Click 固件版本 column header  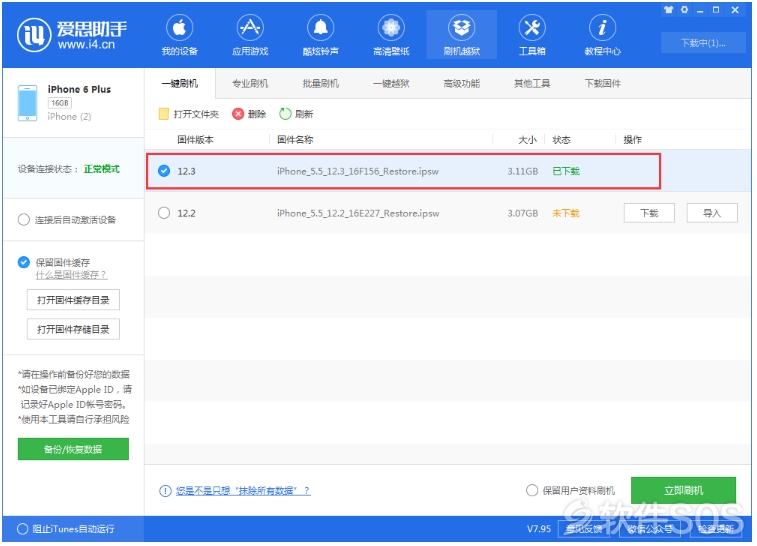click(195, 140)
